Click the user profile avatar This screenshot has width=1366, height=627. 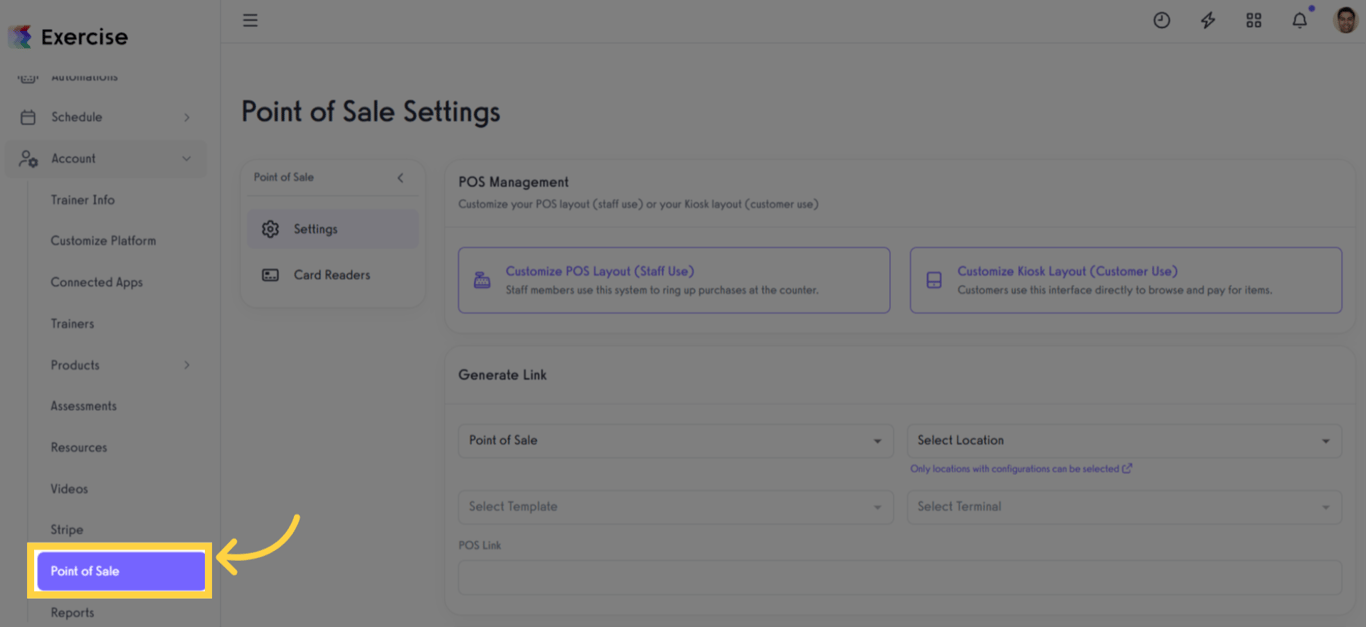1345,20
